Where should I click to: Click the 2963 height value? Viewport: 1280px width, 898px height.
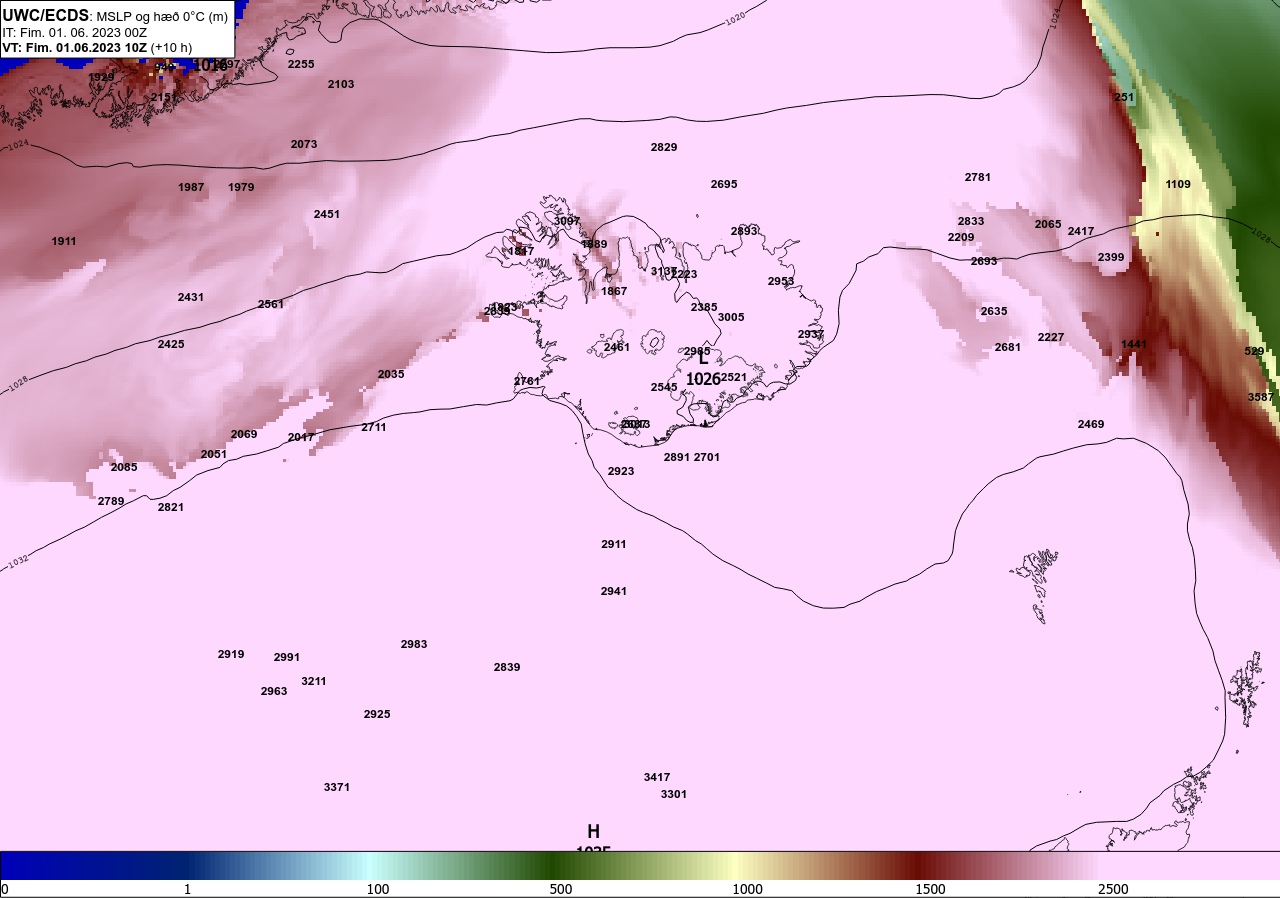click(x=274, y=691)
